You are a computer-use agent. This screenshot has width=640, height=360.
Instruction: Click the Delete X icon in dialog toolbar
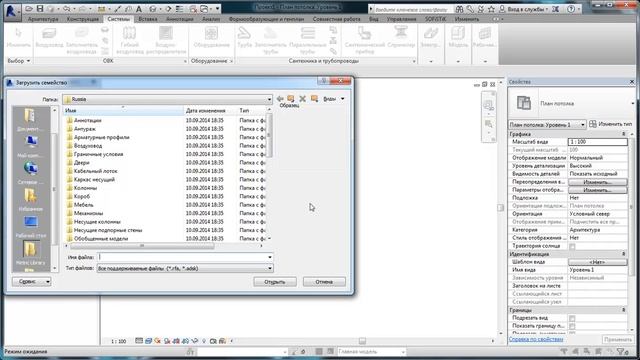coord(302,99)
